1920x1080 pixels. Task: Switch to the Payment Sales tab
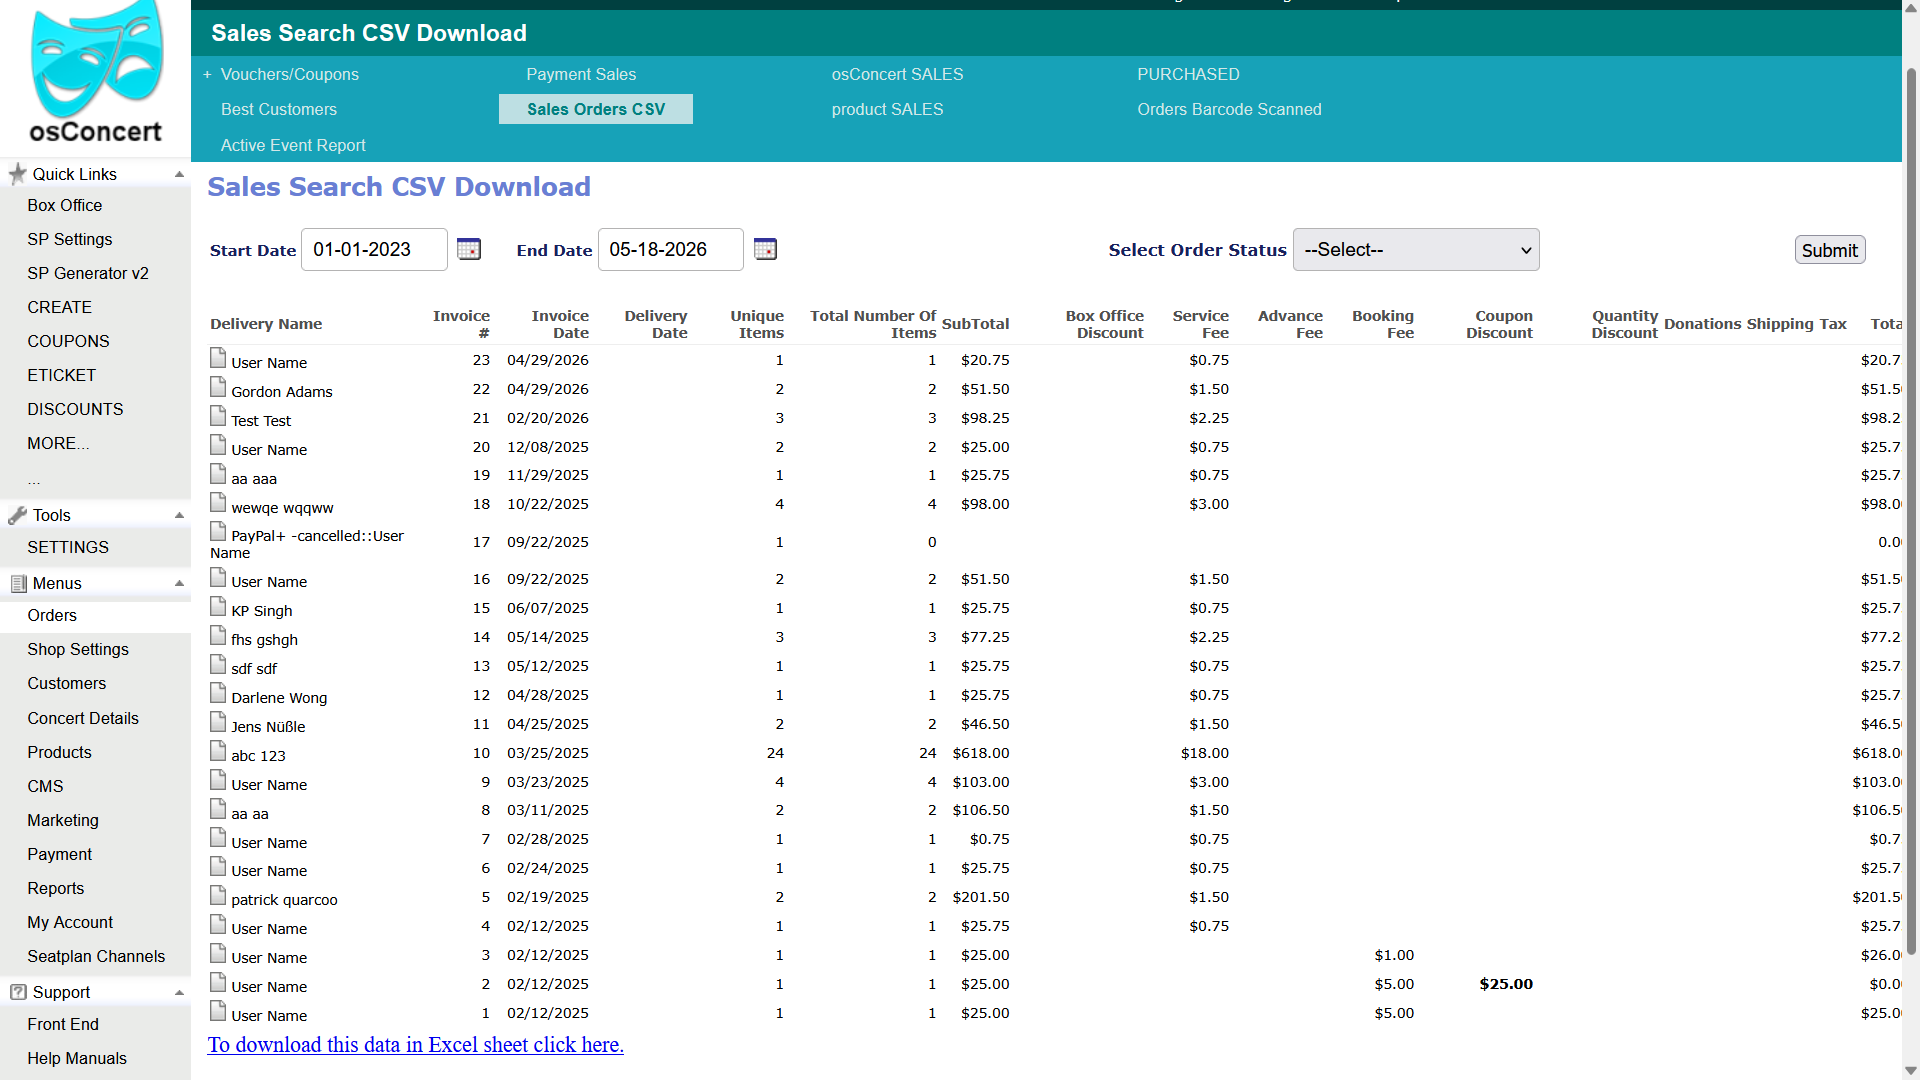(x=581, y=74)
